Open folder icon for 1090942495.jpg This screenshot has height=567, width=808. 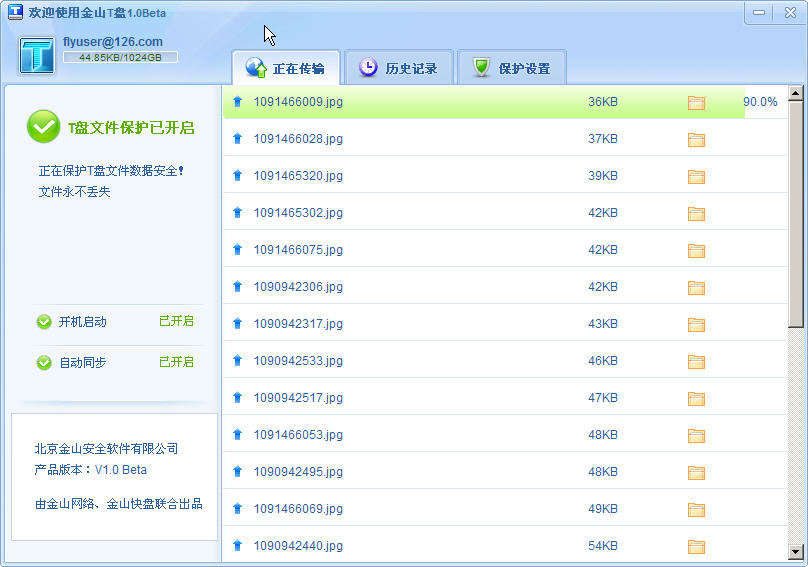click(x=696, y=473)
